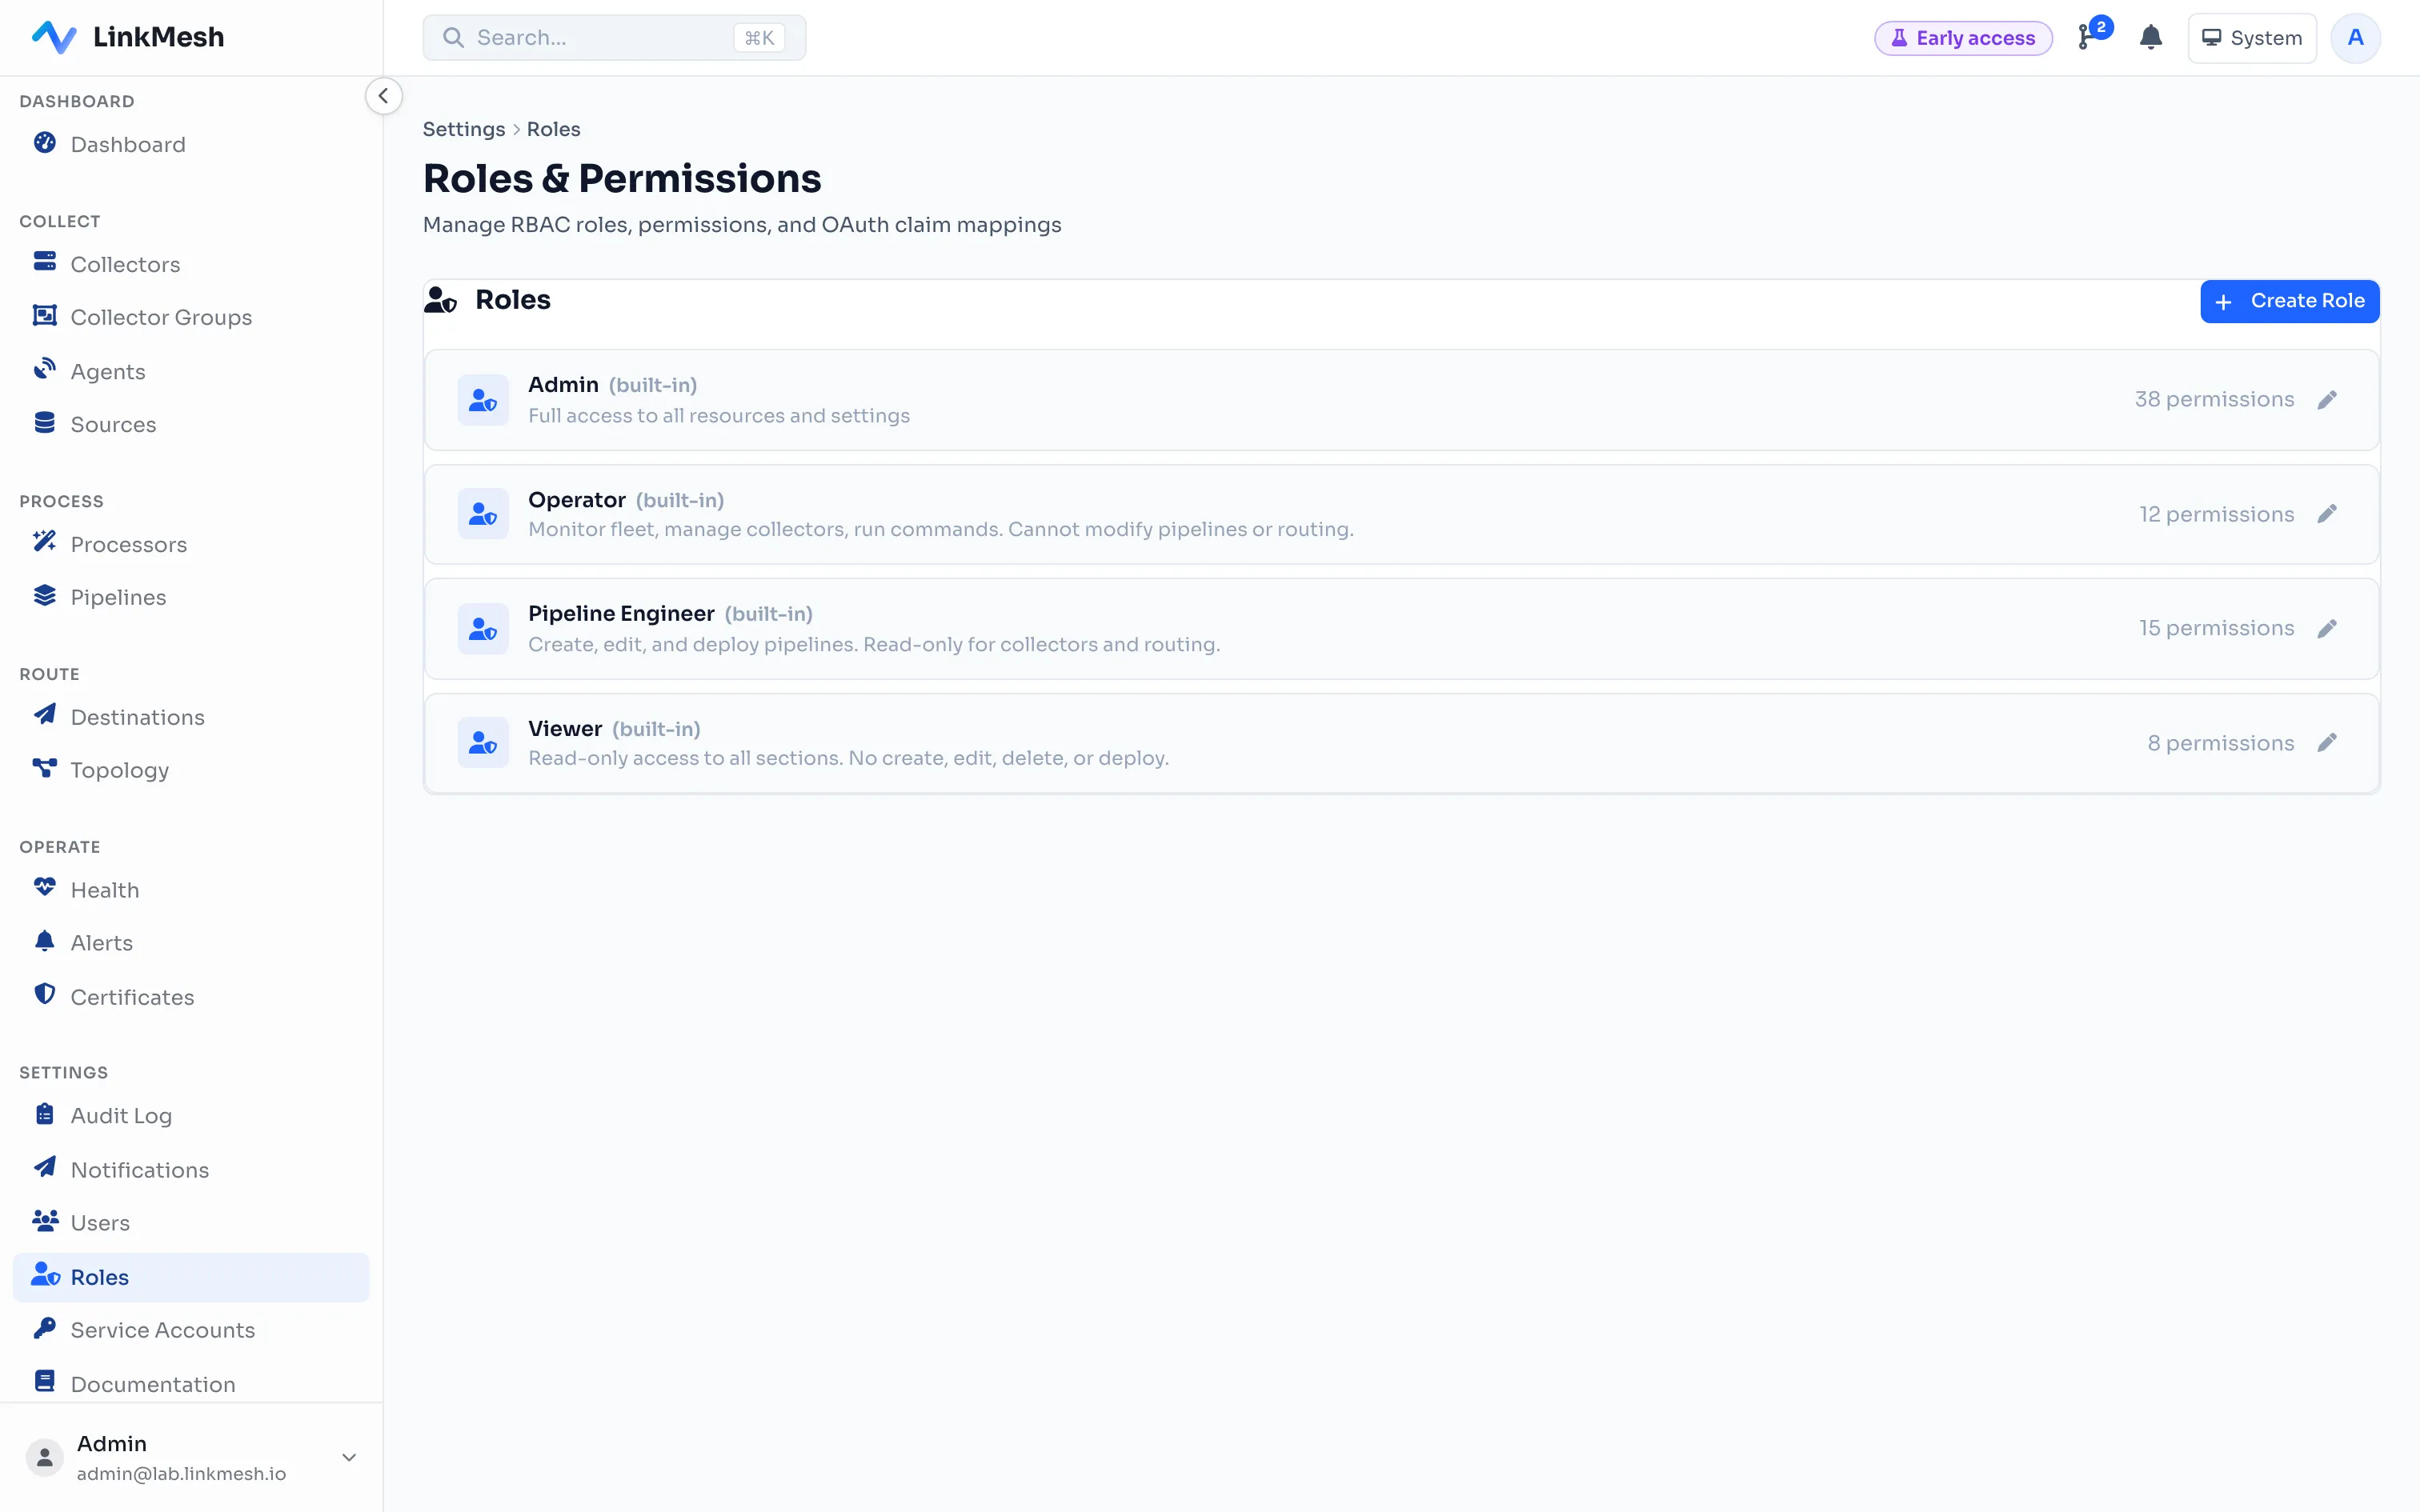Click admin@lab.linkmesh.io account email
2420x1512 pixels.
[181, 1473]
